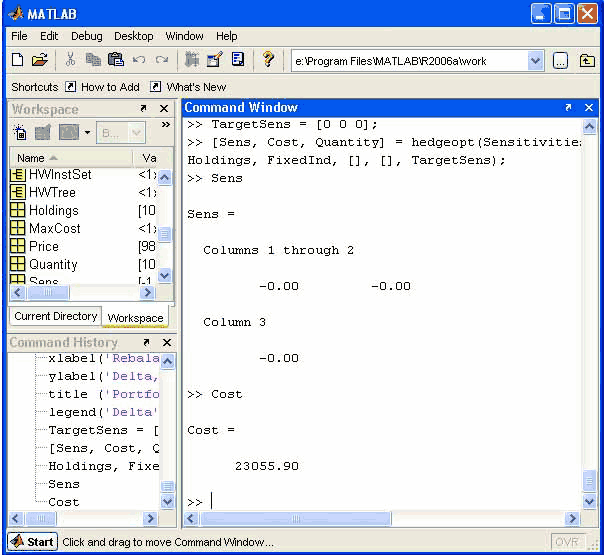Viewport: 604px width, 555px height.
Task: Select the MaxCost variable row
Action: (83, 228)
